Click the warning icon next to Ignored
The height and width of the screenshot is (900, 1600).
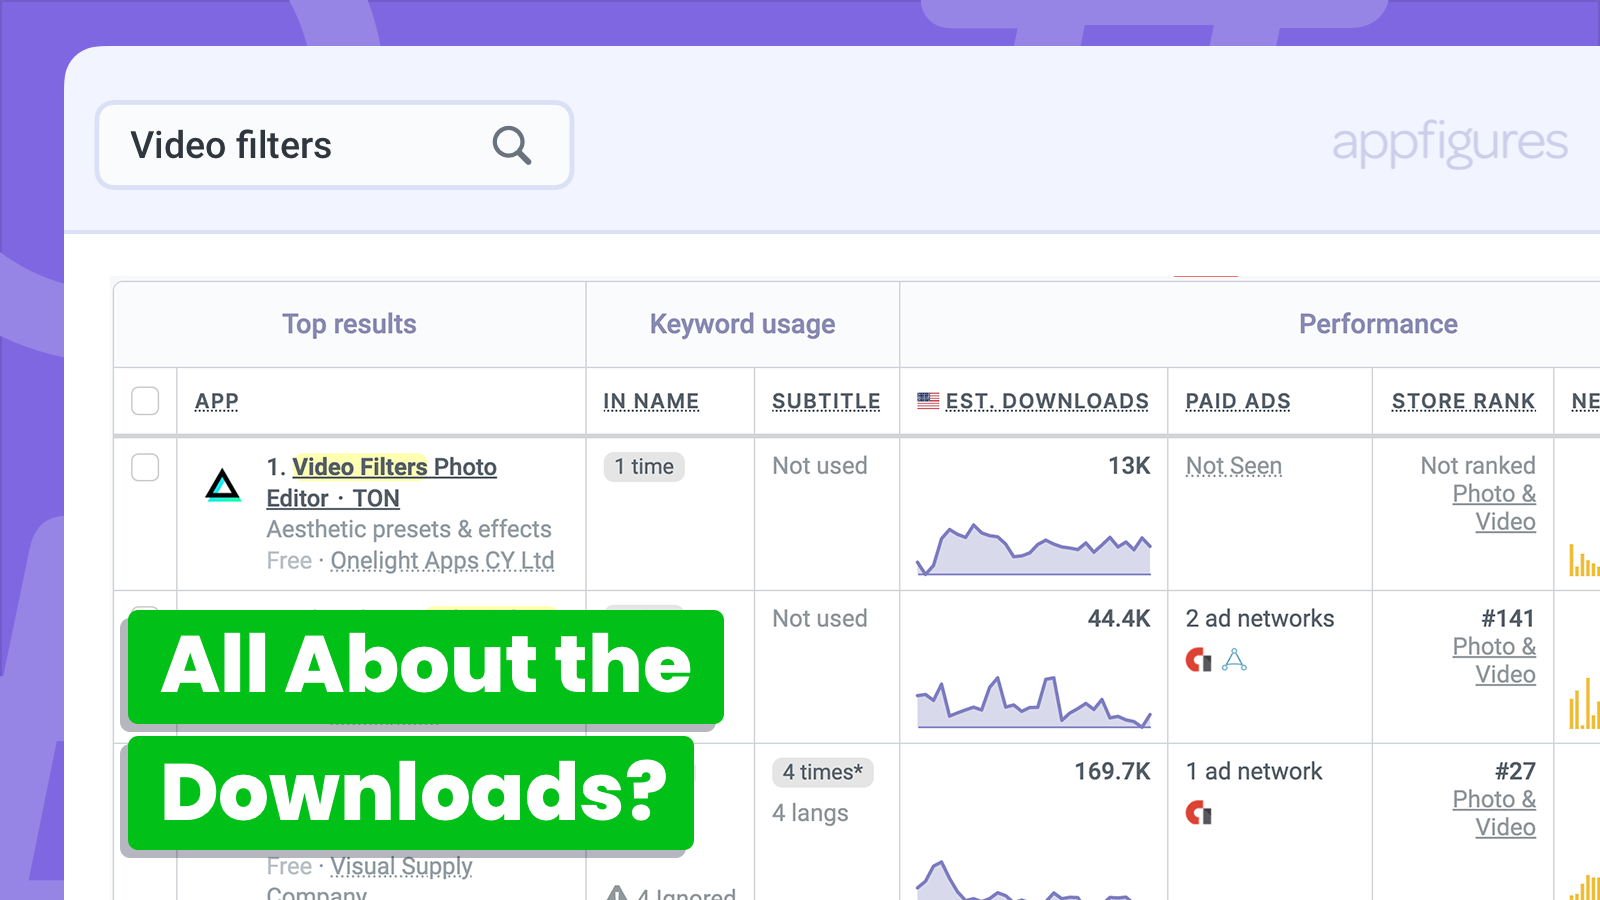point(617,893)
